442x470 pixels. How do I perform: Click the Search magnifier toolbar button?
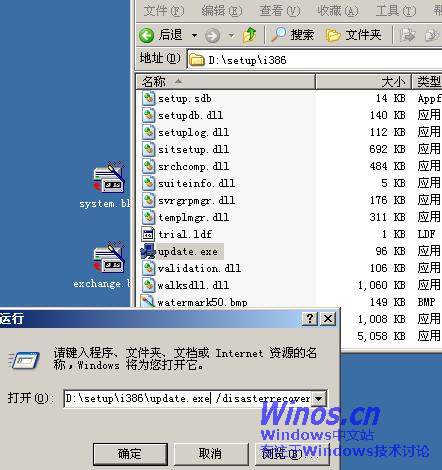(292, 35)
